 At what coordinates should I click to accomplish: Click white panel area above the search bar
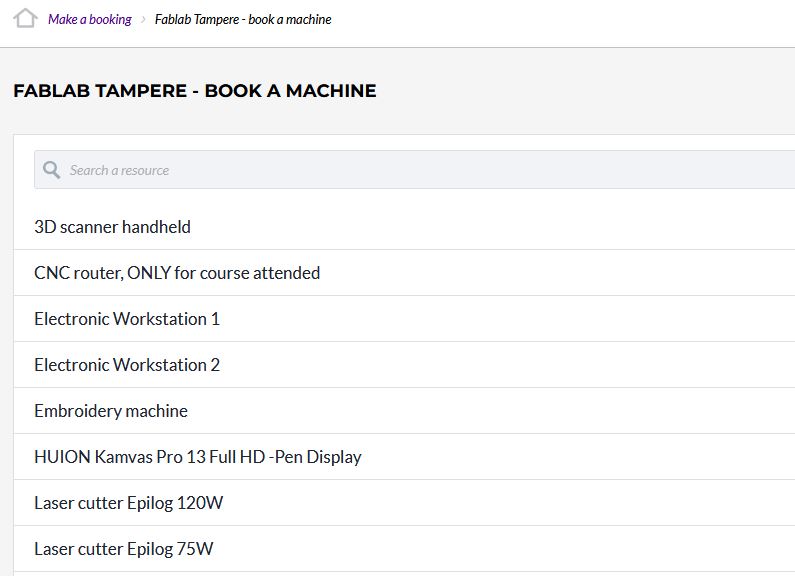[400, 142]
